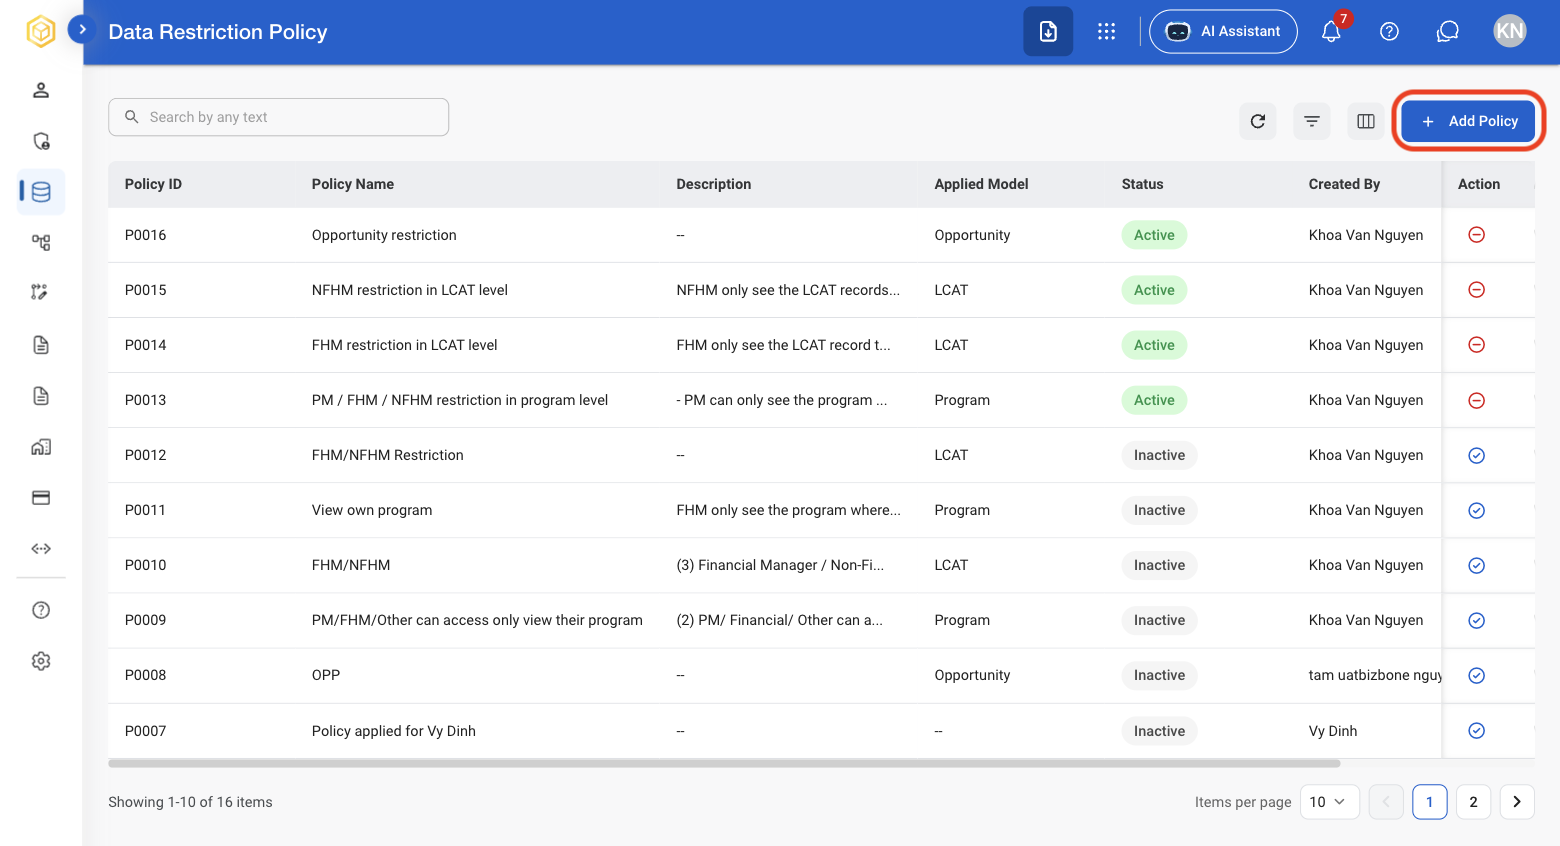Open the first document sidebar icon
Screen dimensions: 1560x846
coord(41,345)
